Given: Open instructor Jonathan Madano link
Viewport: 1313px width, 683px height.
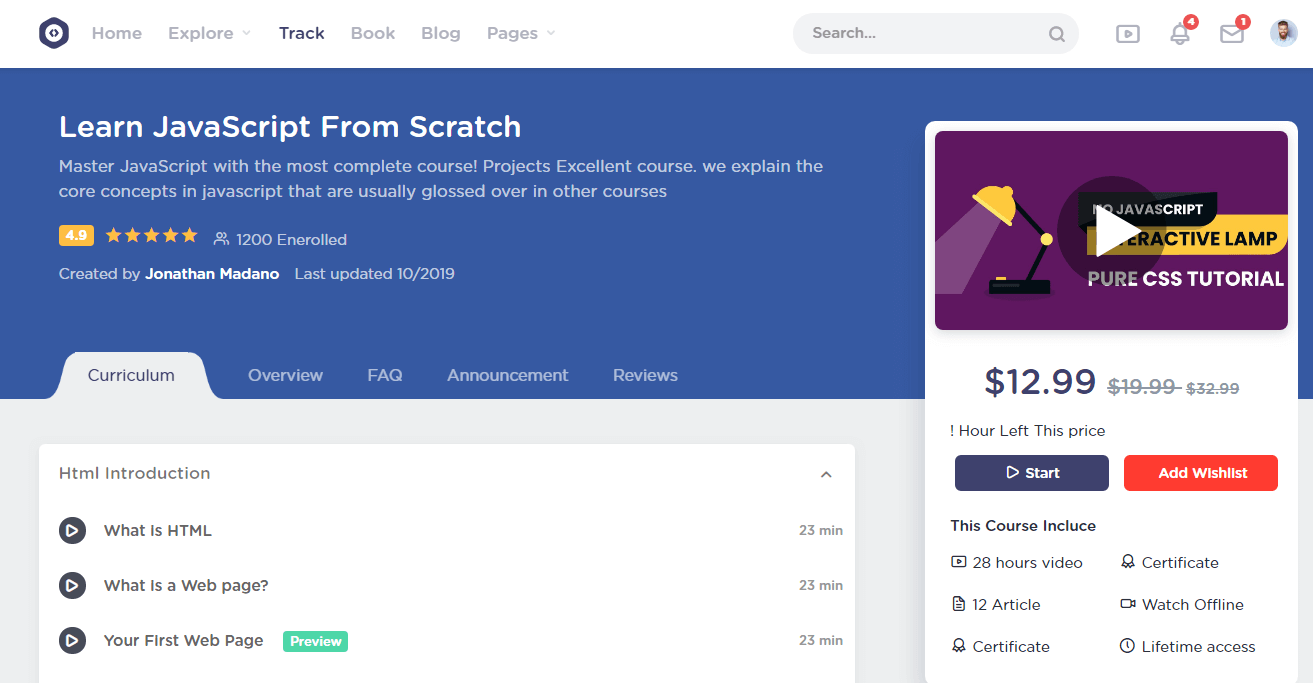Looking at the screenshot, I should pos(212,274).
